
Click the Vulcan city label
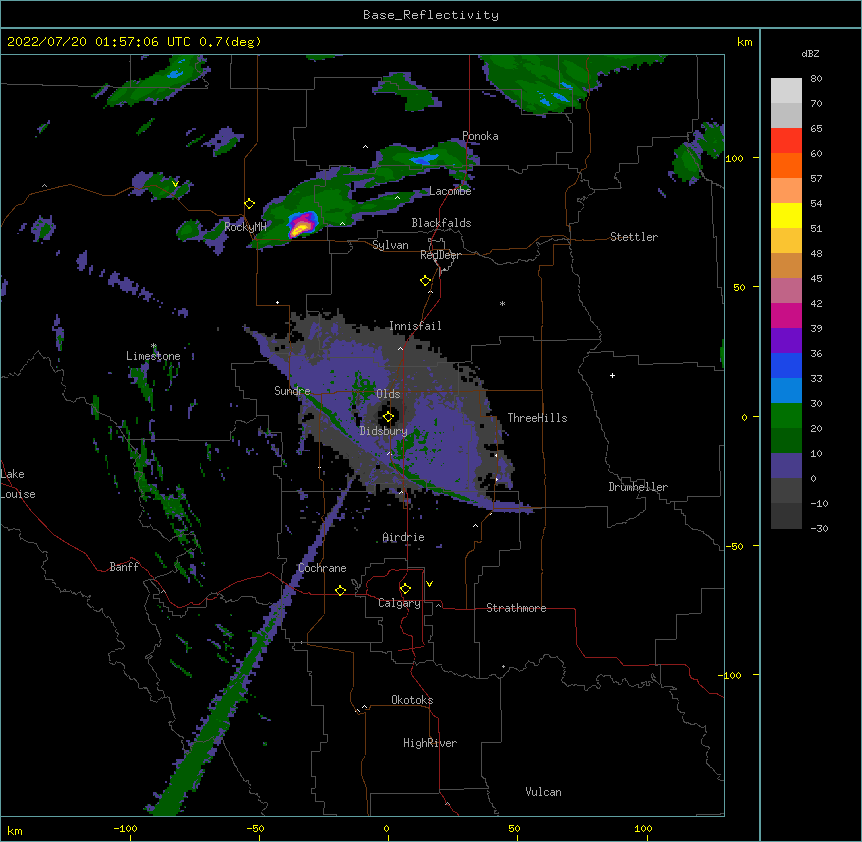pyautogui.click(x=543, y=792)
